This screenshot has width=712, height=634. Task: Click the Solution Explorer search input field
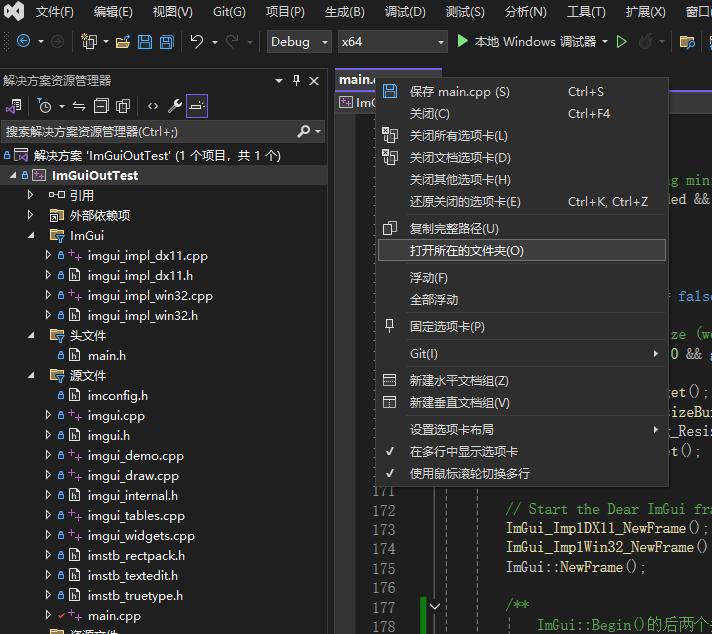[149, 132]
